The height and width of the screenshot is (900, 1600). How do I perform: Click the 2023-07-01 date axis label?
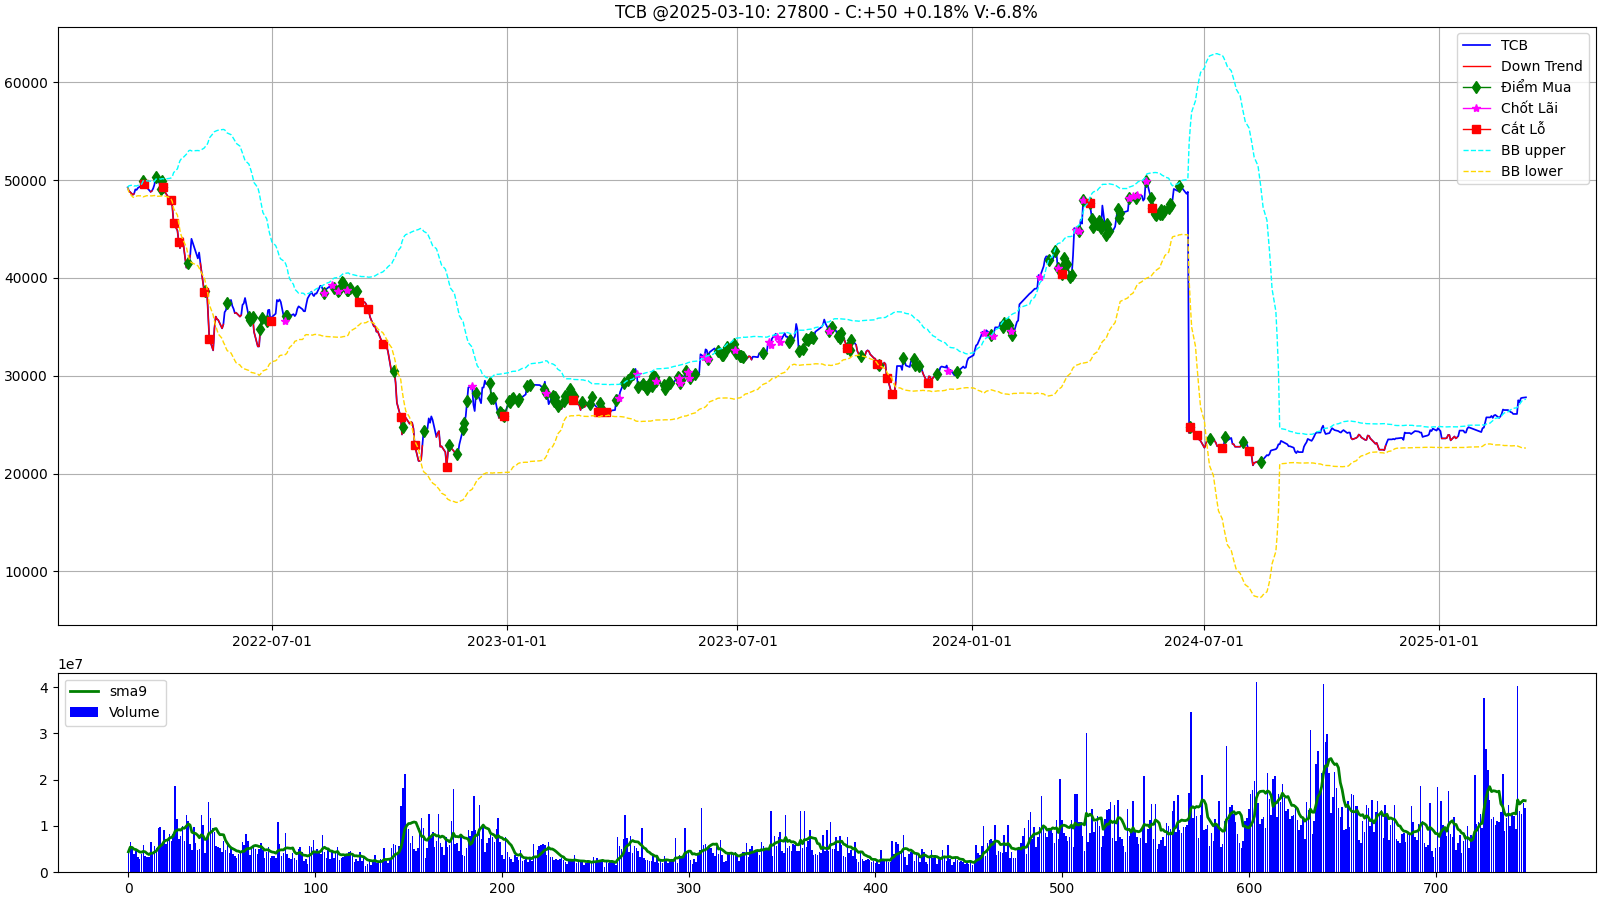738,641
